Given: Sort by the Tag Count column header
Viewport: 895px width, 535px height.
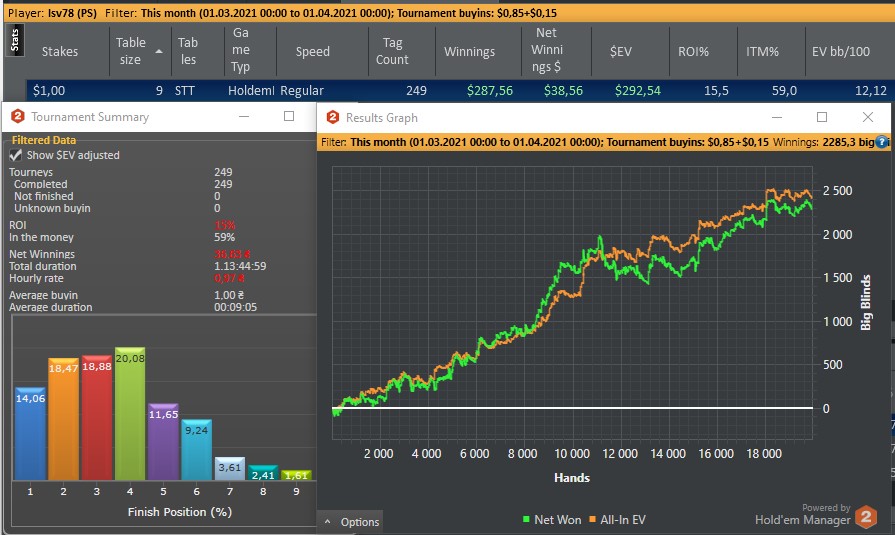Looking at the screenshot, I should pos(392,51).
